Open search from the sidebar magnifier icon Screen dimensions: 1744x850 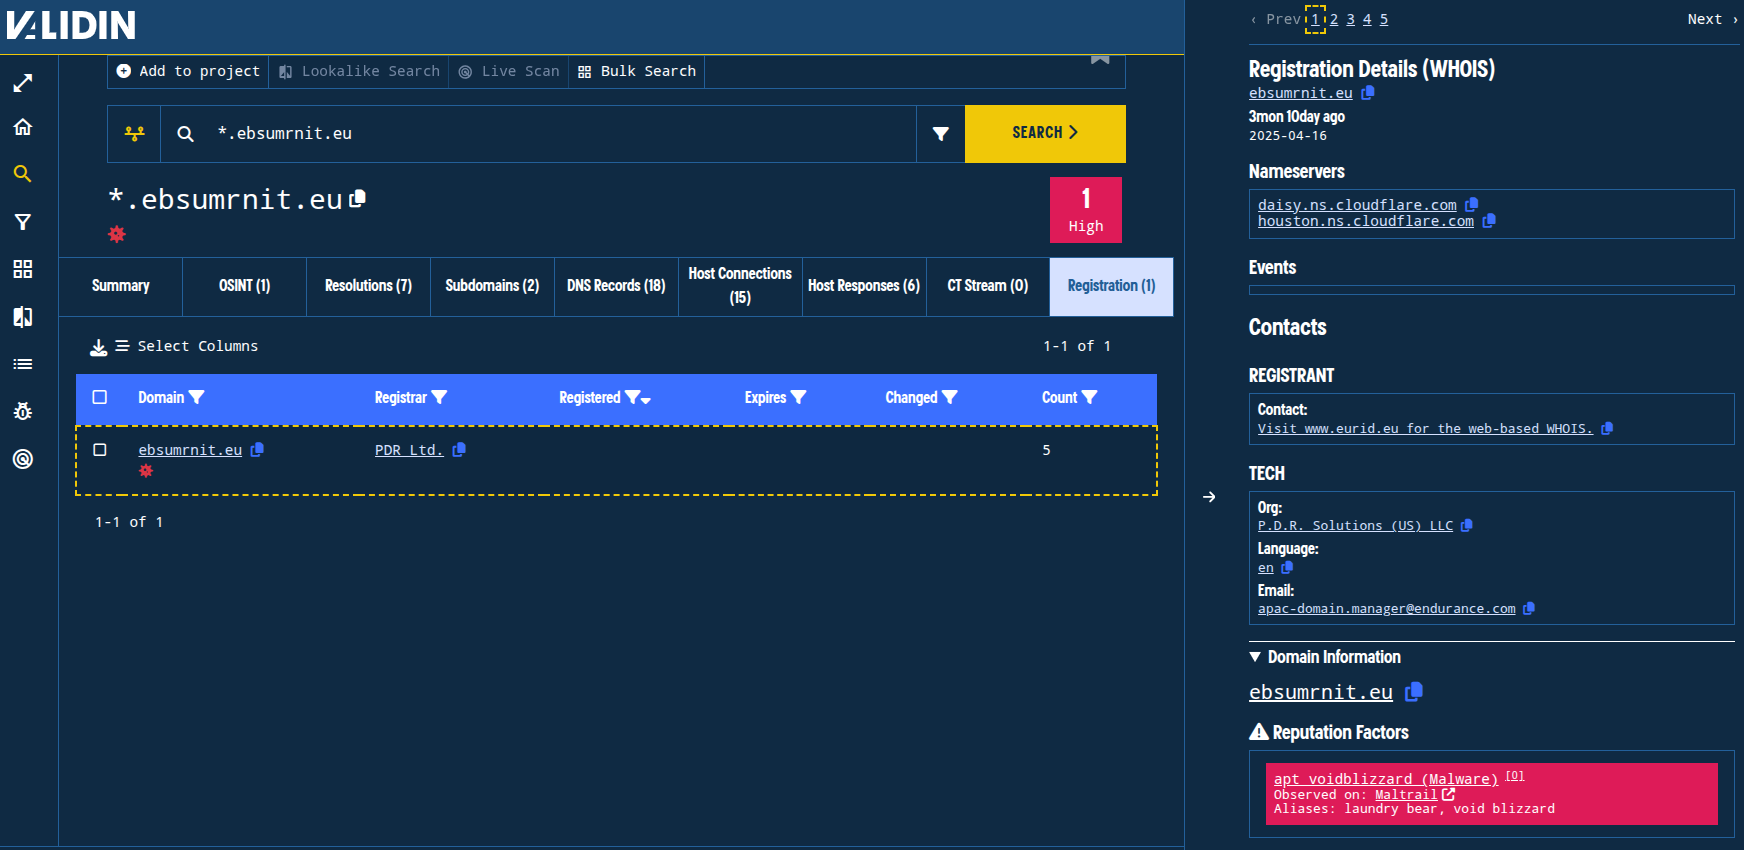click(23, 174)
